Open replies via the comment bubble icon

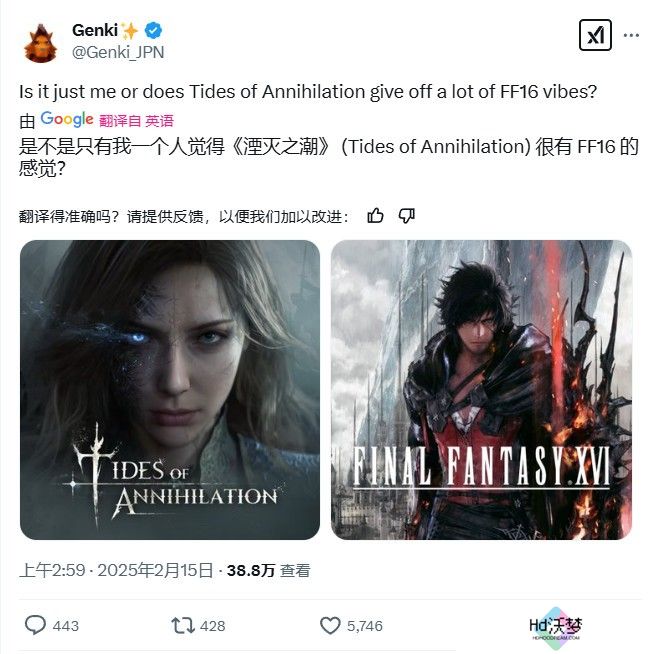click(x=35, y=625)
